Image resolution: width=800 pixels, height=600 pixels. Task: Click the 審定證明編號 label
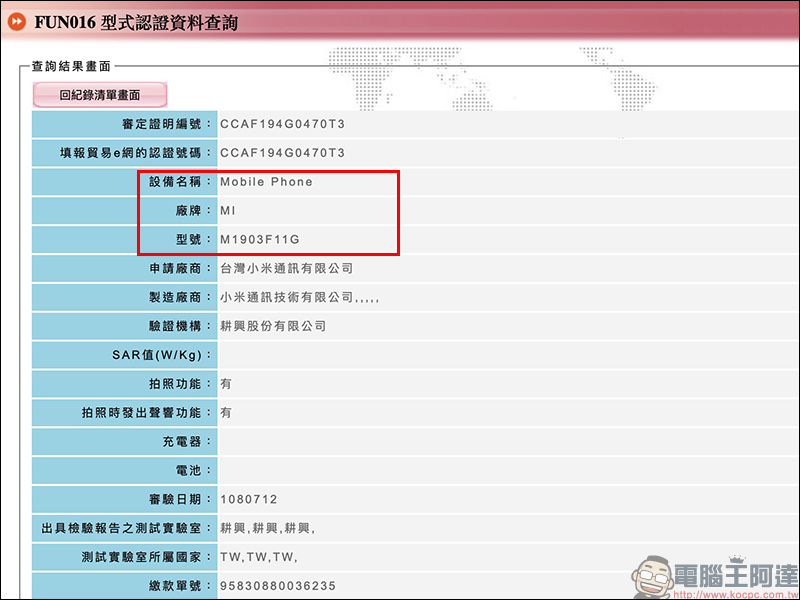167,124
